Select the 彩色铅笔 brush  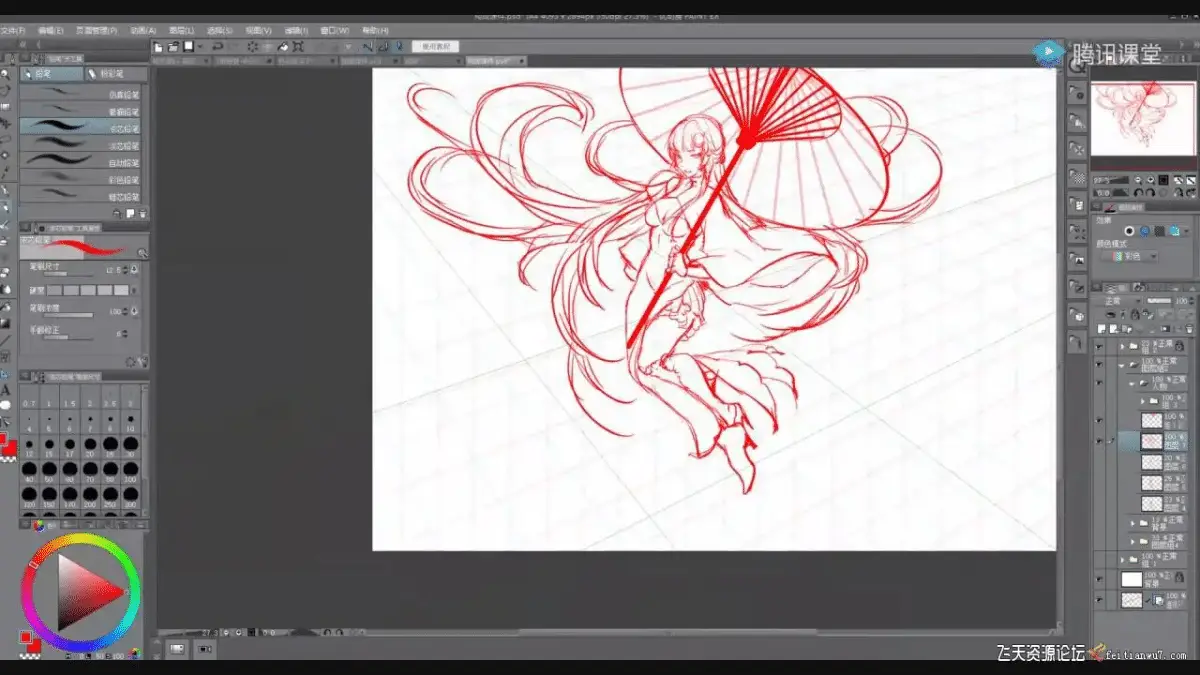[81, 178]
